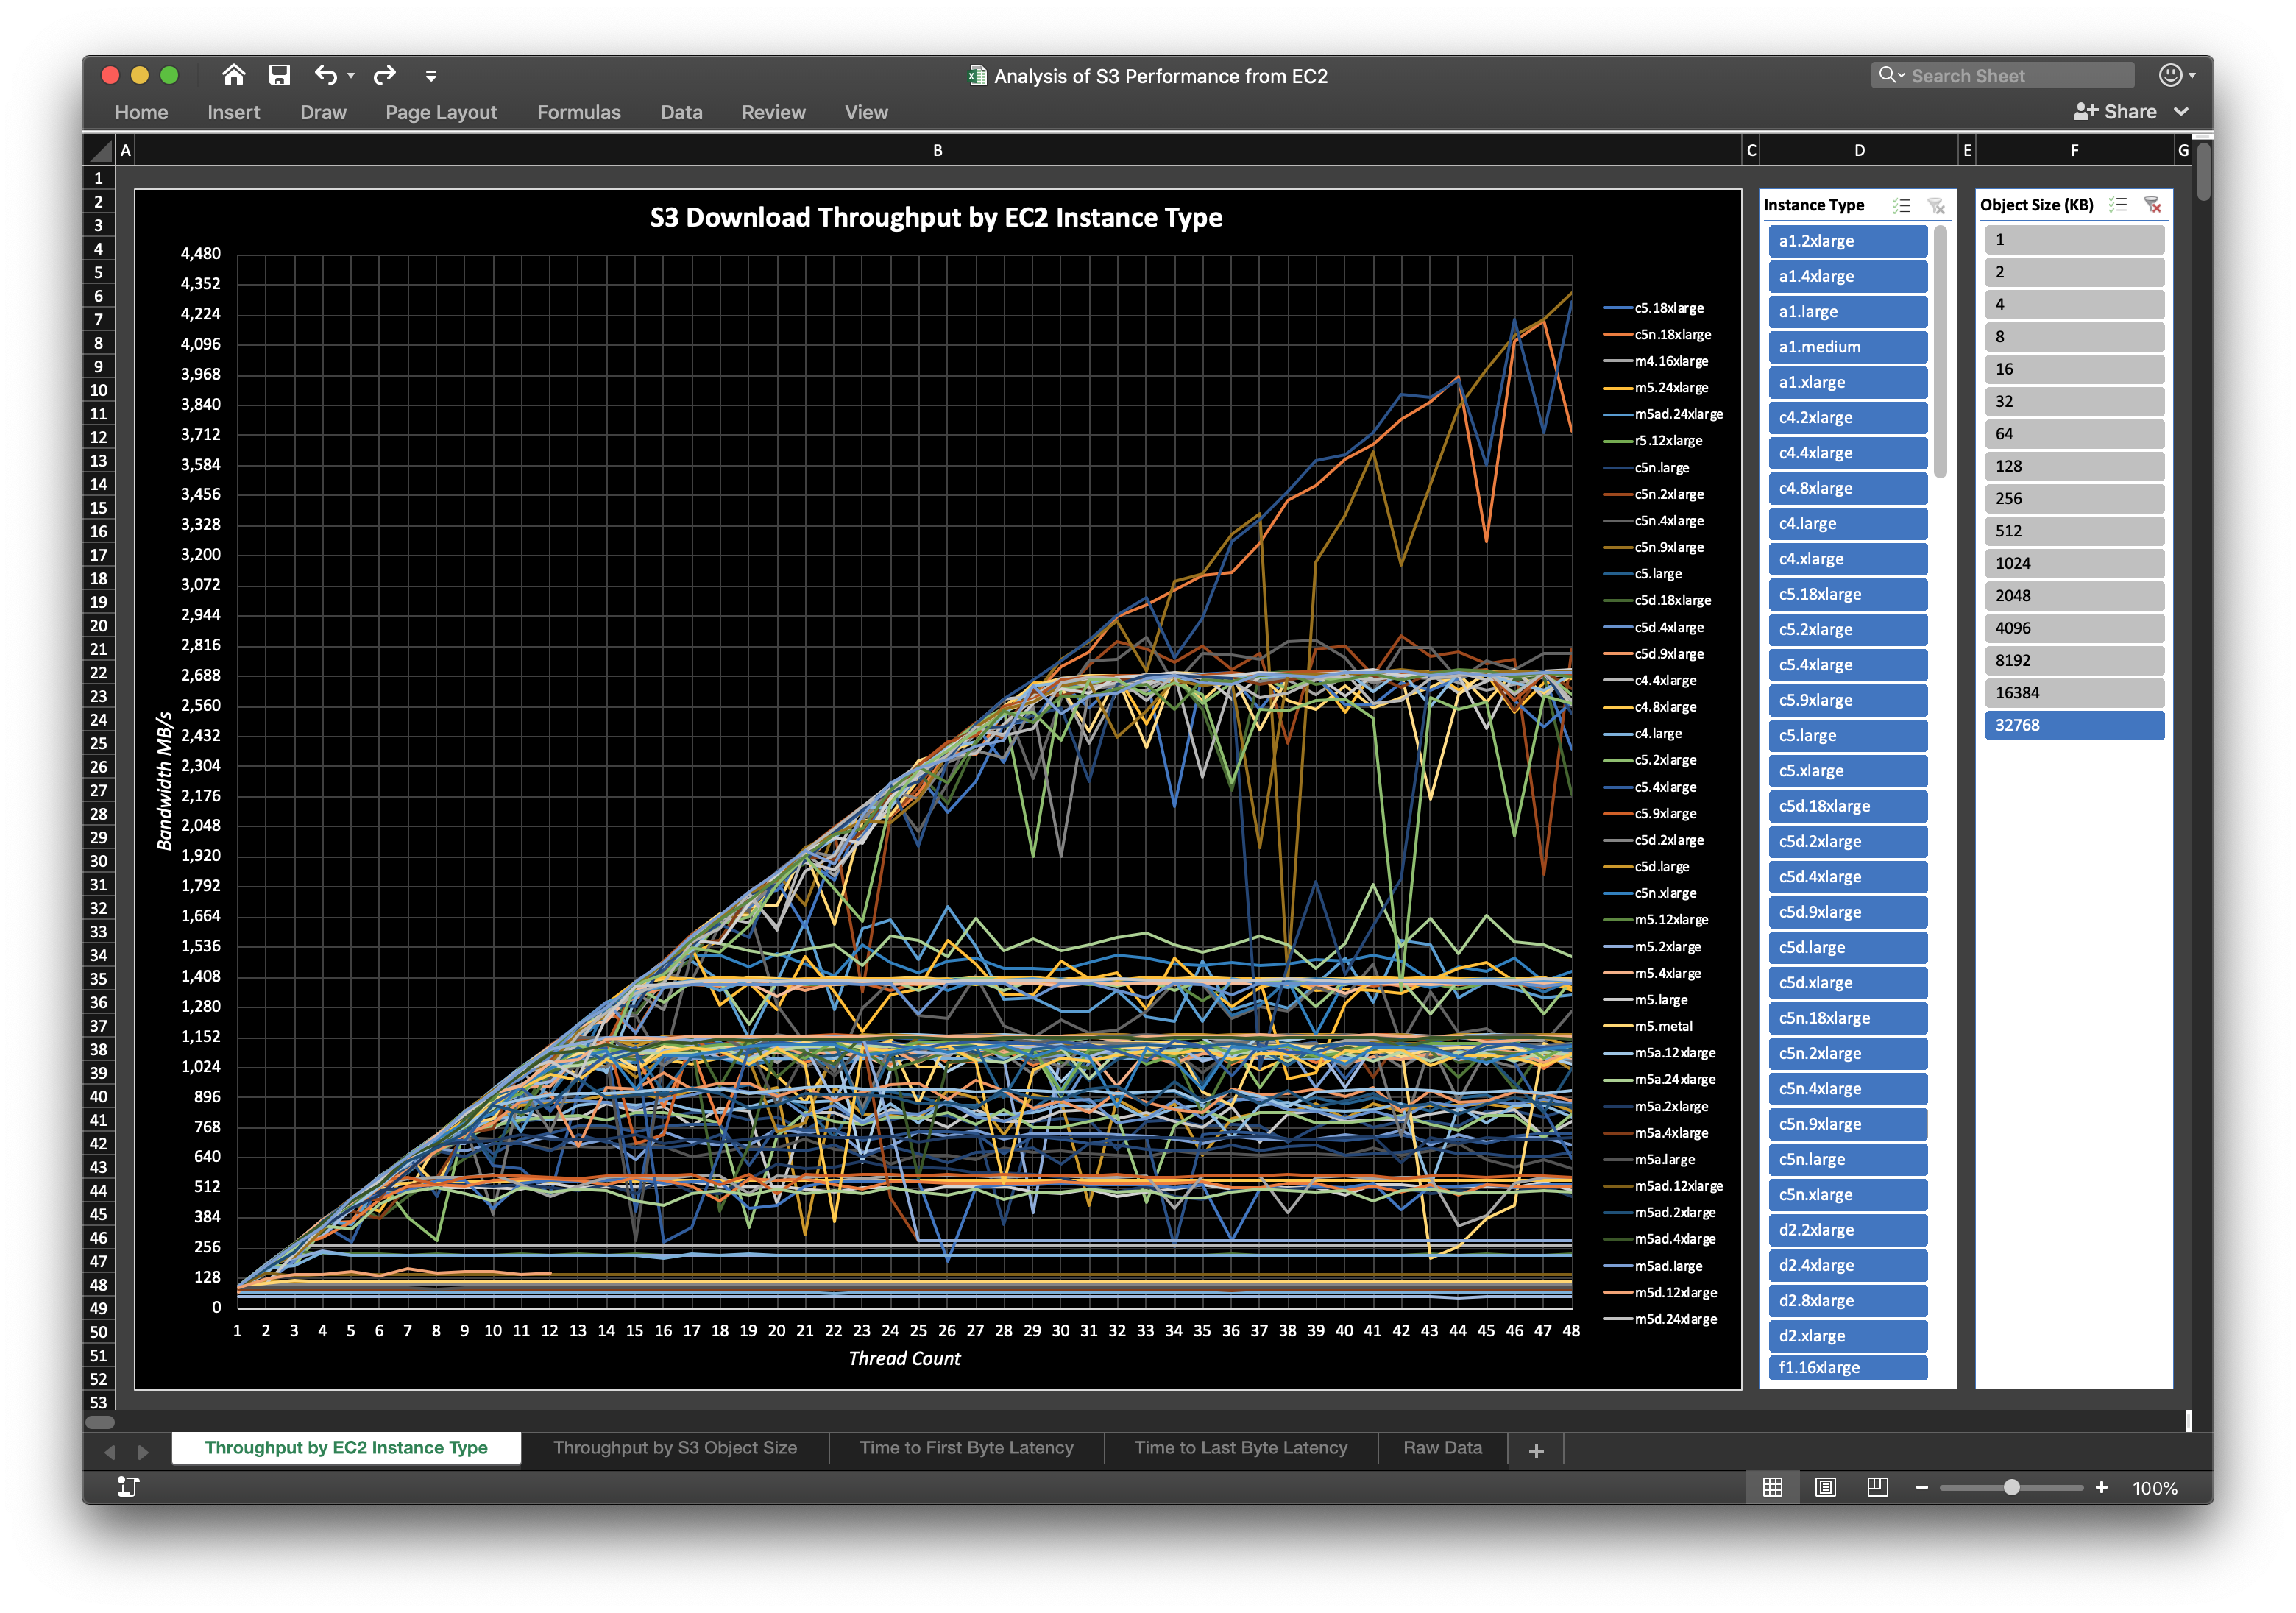The height and width of the screenshot is (1613, 2296).
Task: Switch to Throughput by S3 Object Size sheet
Action: pyautogui.click(x=675, y=1448)
